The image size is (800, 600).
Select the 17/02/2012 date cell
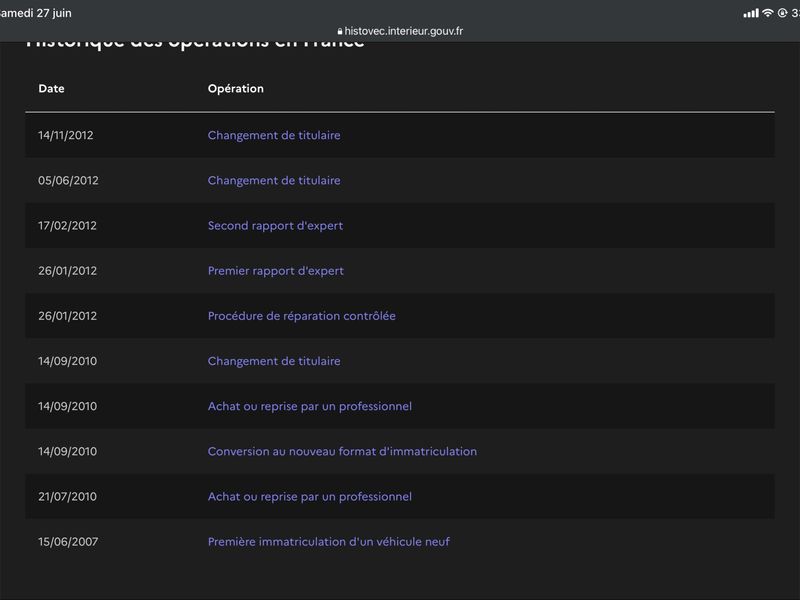67,226
